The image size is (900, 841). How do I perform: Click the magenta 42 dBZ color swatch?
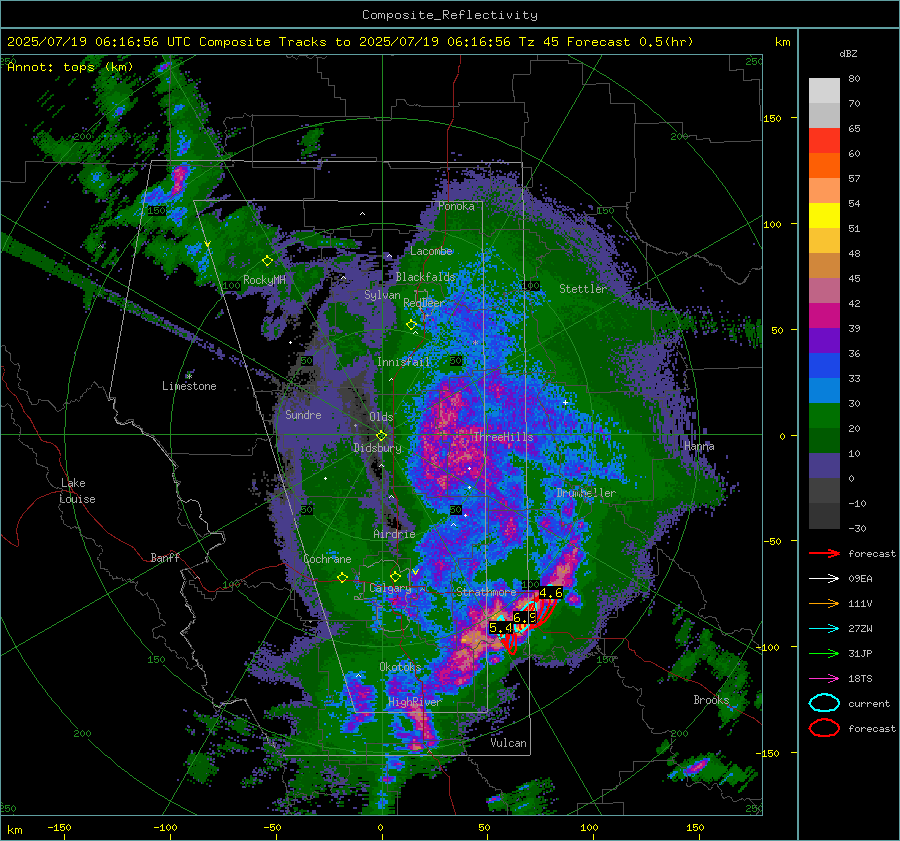[x=824, y=316]
